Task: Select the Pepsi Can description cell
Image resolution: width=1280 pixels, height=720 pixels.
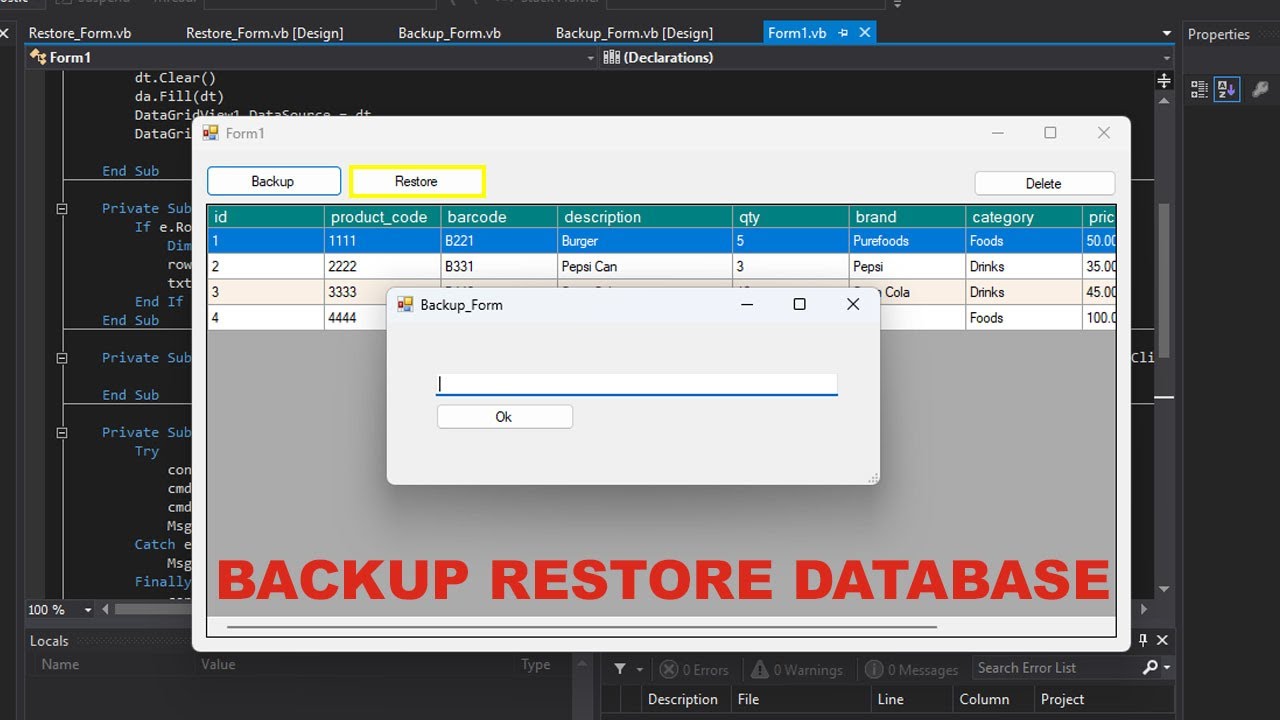Action: click(x=645, y=267)
